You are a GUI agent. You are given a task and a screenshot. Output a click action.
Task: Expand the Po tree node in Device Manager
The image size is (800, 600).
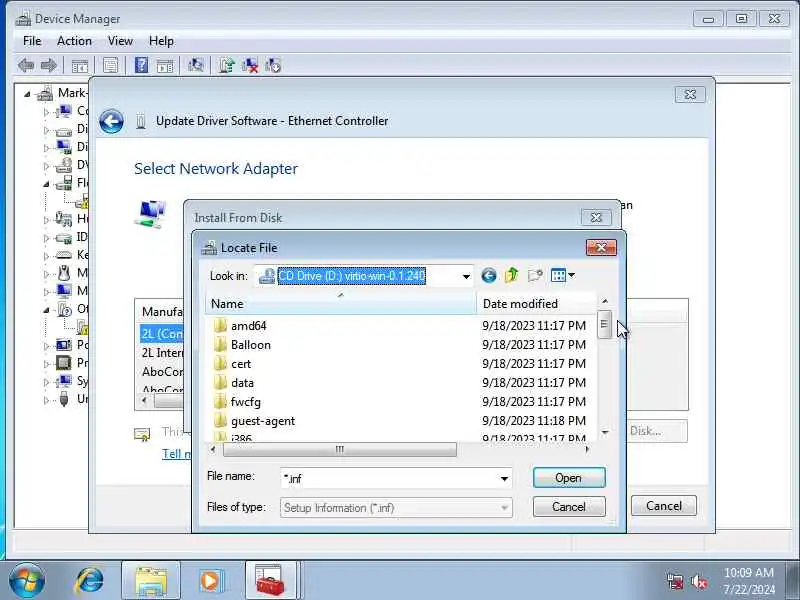pyautogui.click(x=46, y=346)
